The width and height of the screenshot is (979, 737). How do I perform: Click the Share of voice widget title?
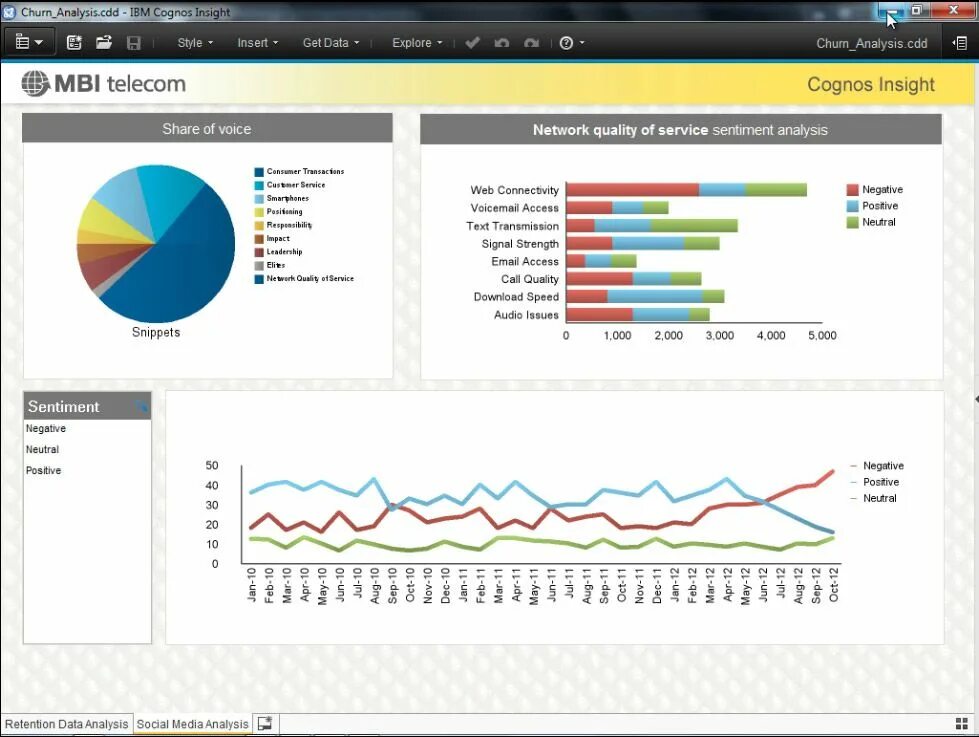coord(207,129)
